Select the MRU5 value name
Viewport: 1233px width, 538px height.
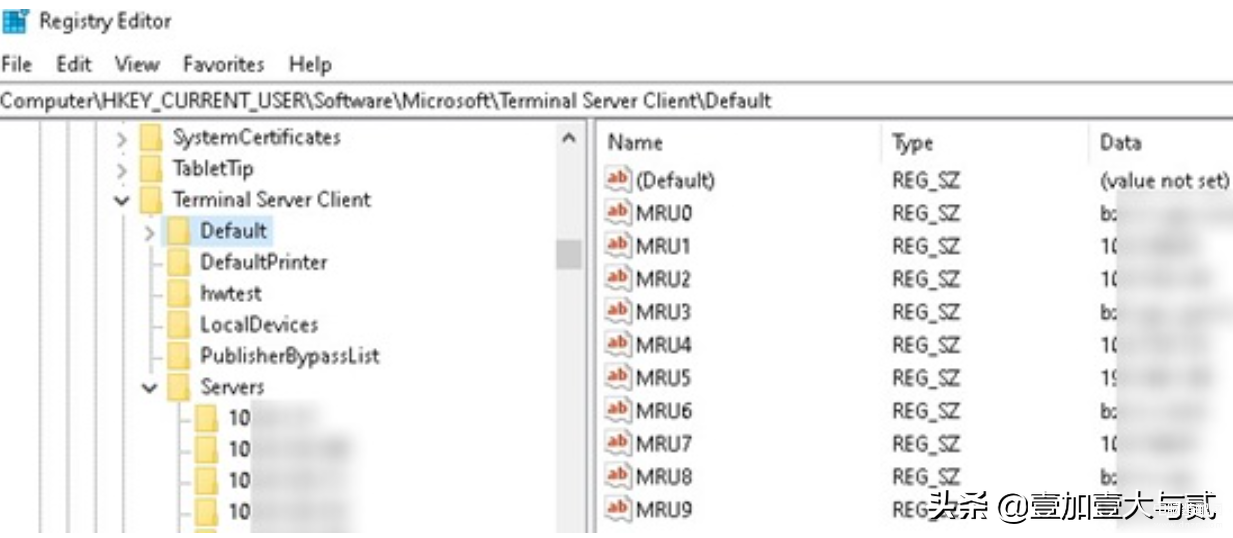(664, 379)
